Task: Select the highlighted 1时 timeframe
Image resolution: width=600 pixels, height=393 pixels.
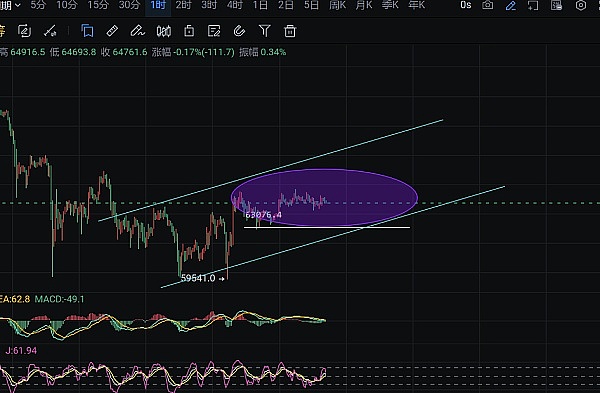Action: (x=158, y=5)
